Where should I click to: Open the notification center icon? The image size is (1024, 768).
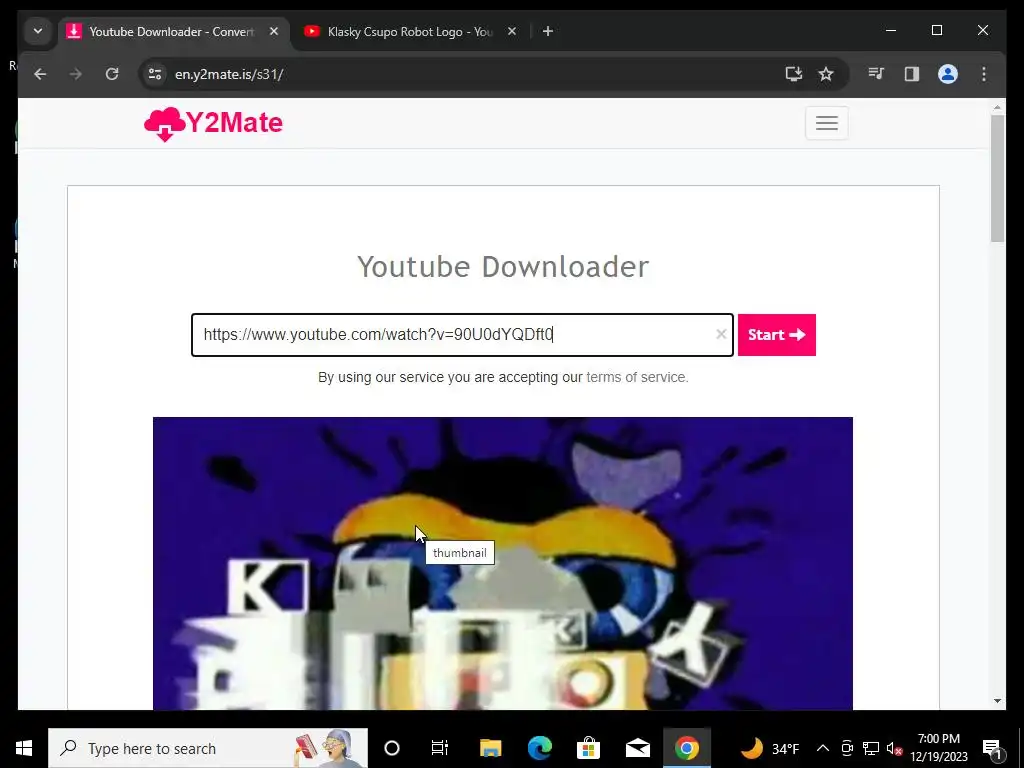[992, 748]
